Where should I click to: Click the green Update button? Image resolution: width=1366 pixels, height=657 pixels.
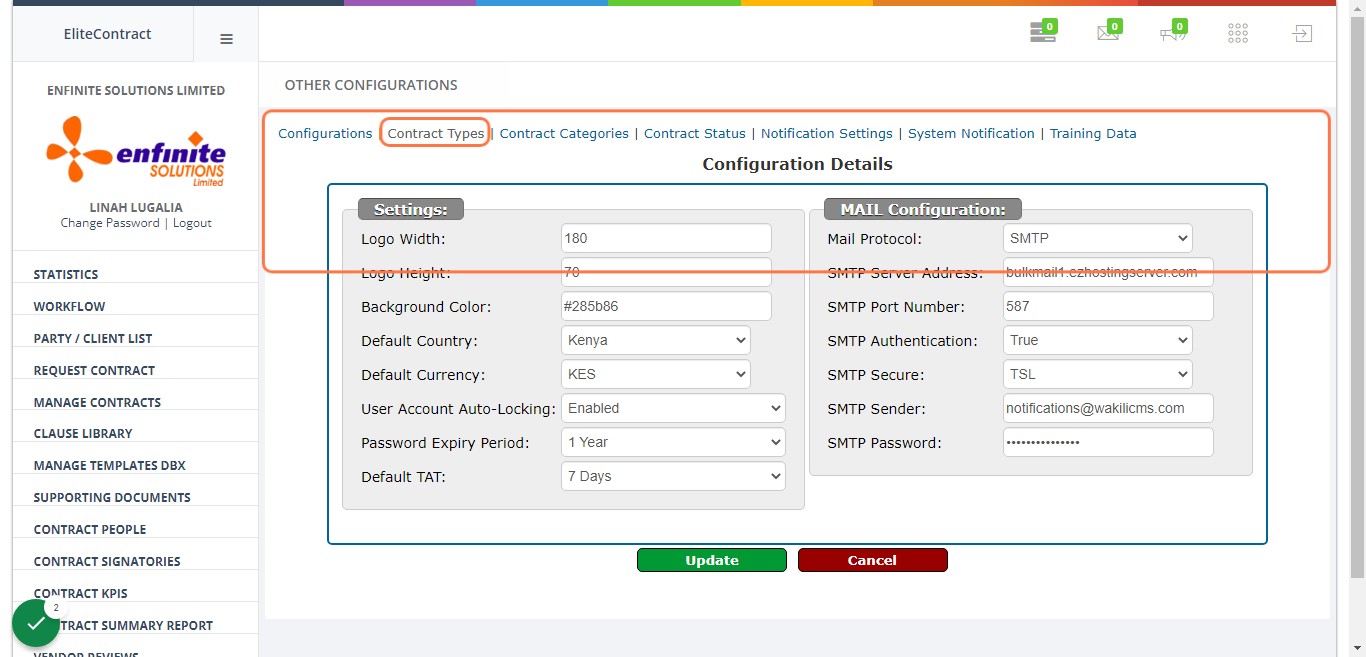tap(712, 560)
